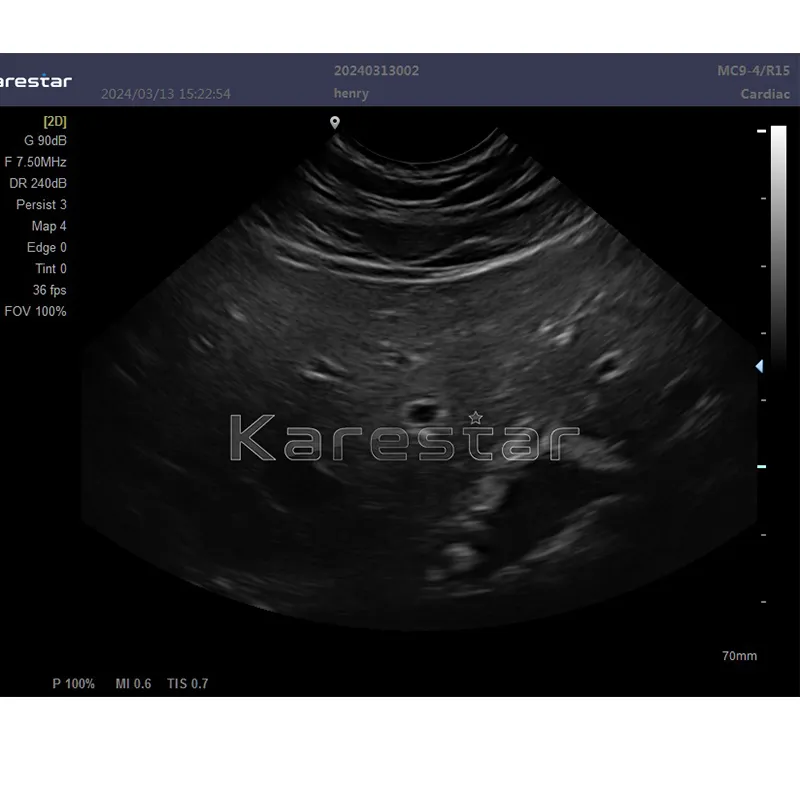Click the dynamic range DR 240dB
Screen dimensions: 800x800
point(38,183)
